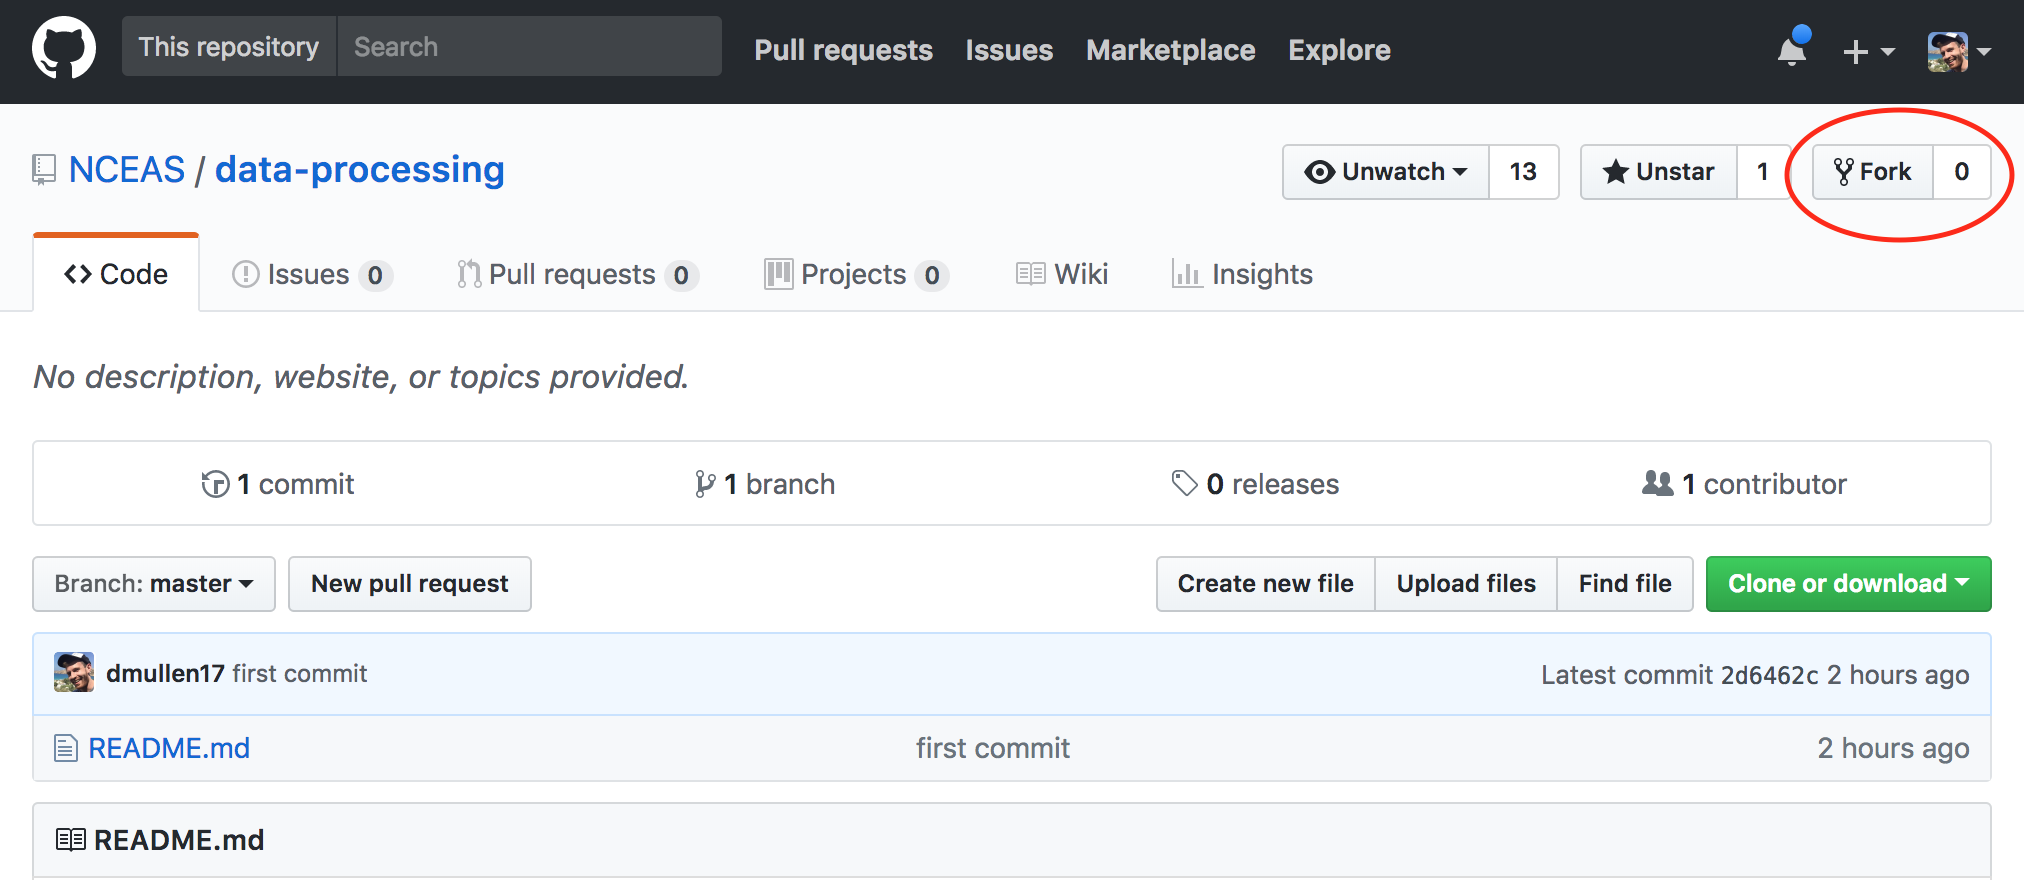This screenshot has height=880, width=2024.
Task: Click the GitHub Octocat logo
Action: [x=64, y=48]
